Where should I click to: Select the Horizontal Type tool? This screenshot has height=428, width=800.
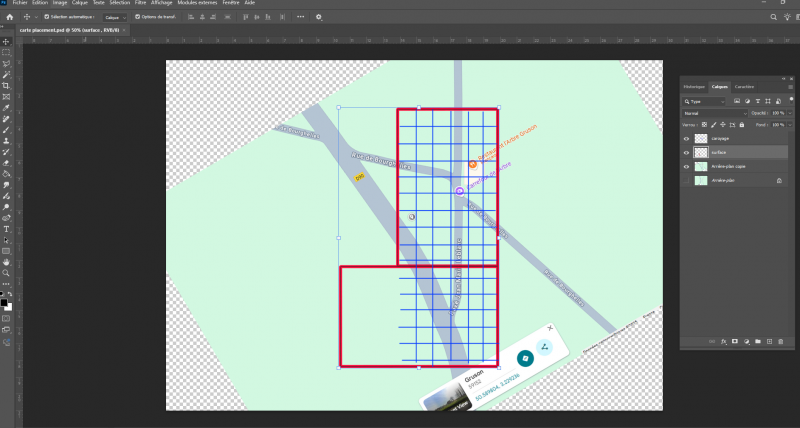(x=6, y=229)
